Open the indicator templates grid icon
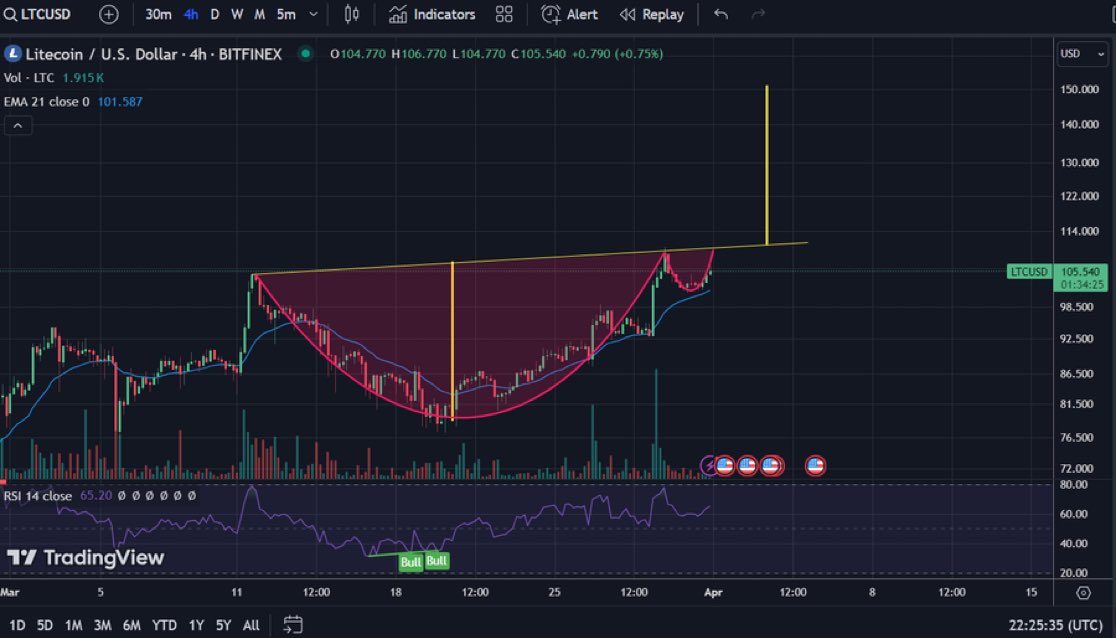This screenshot has height=638, width=1116. pos(504,14)
